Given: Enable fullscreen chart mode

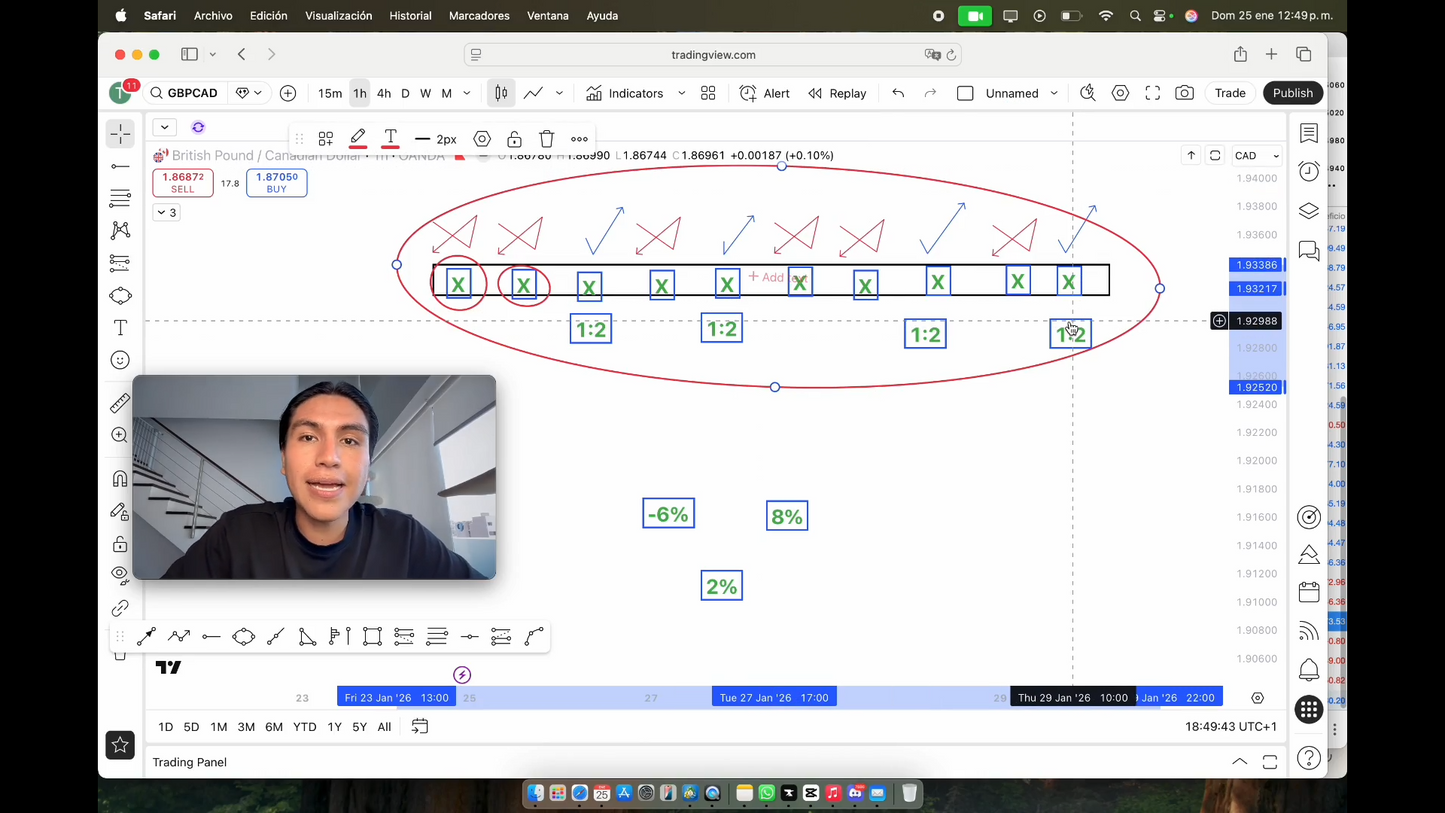Looking at the screenshot, I should pyautogui.click(x=1152, y=93).
